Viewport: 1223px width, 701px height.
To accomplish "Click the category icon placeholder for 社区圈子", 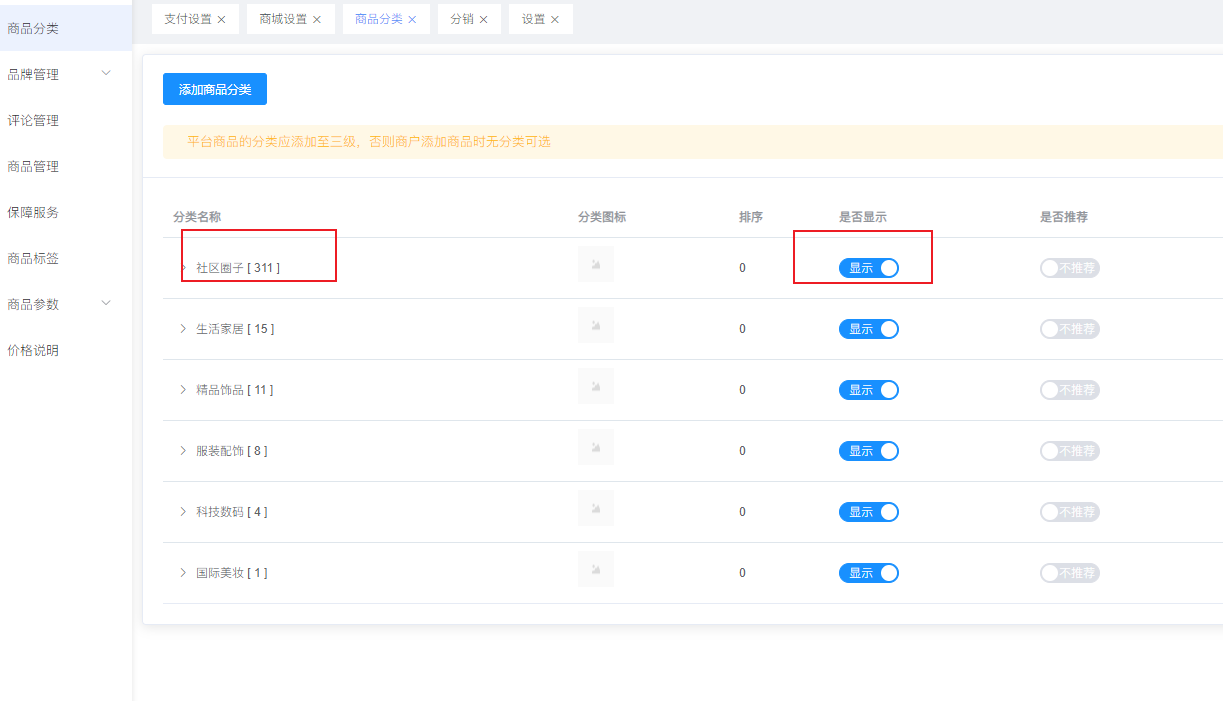I will pyautogui.click(x=596, y=265).
